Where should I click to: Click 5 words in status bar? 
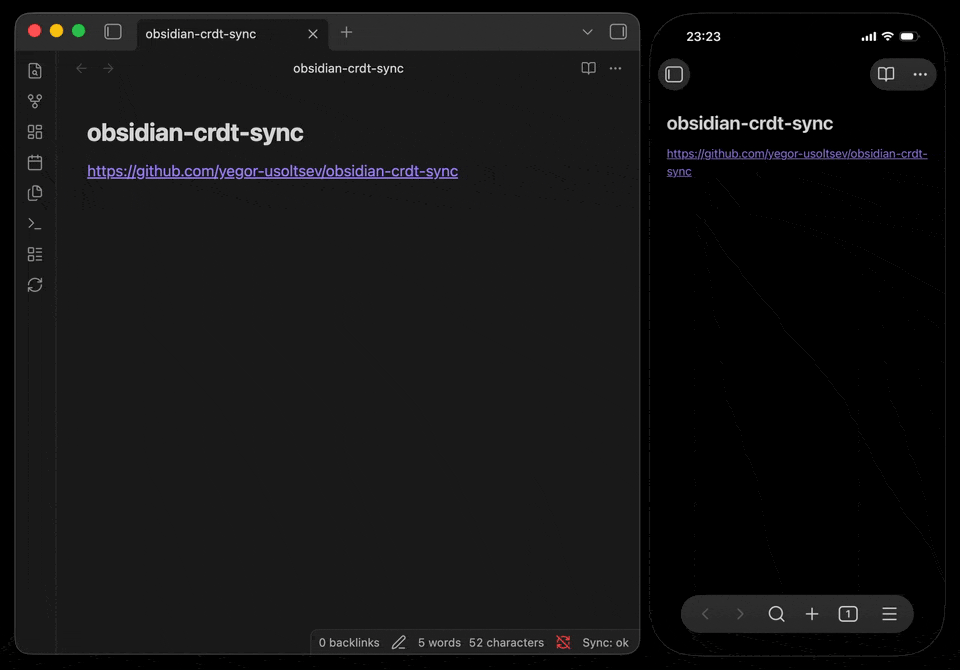(439, 642)
